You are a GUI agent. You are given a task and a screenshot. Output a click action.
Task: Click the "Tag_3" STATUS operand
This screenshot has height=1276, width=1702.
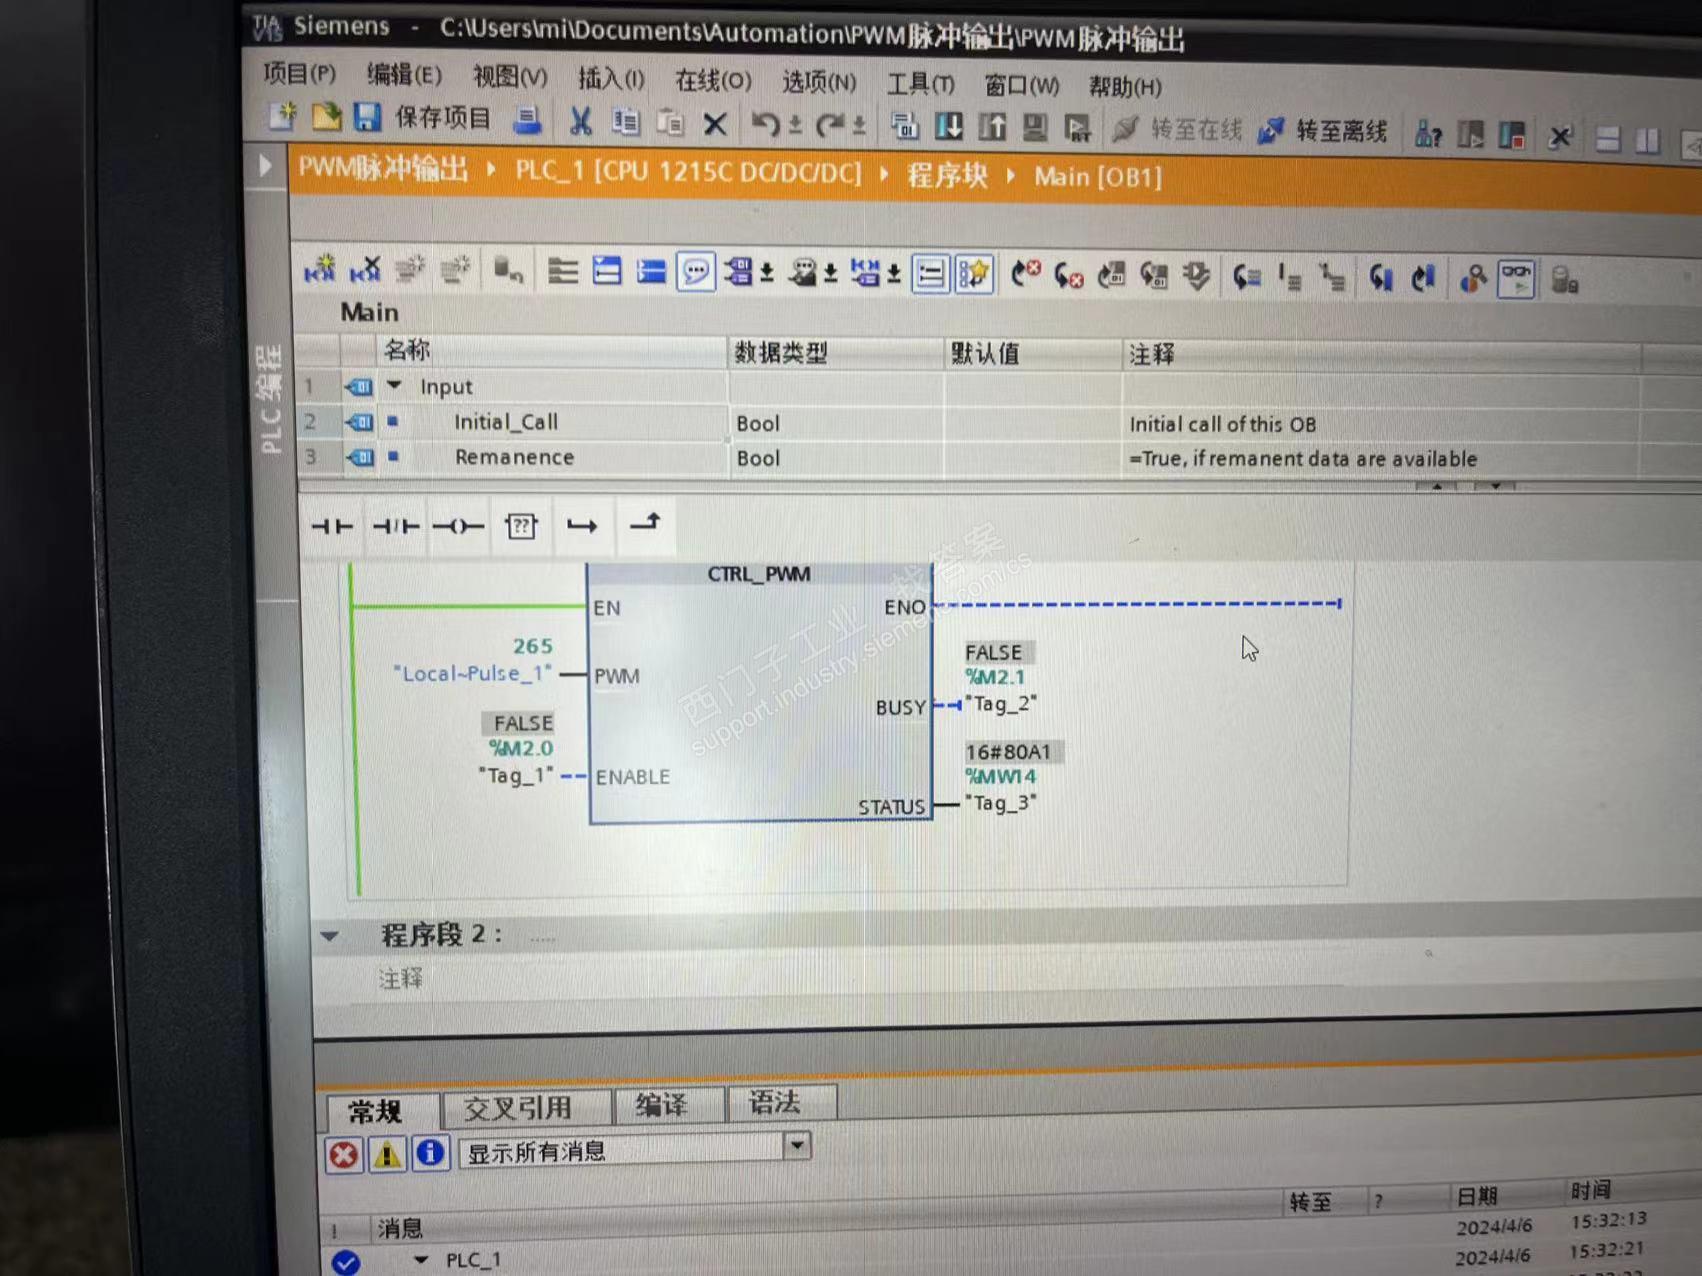(1001, 803)
